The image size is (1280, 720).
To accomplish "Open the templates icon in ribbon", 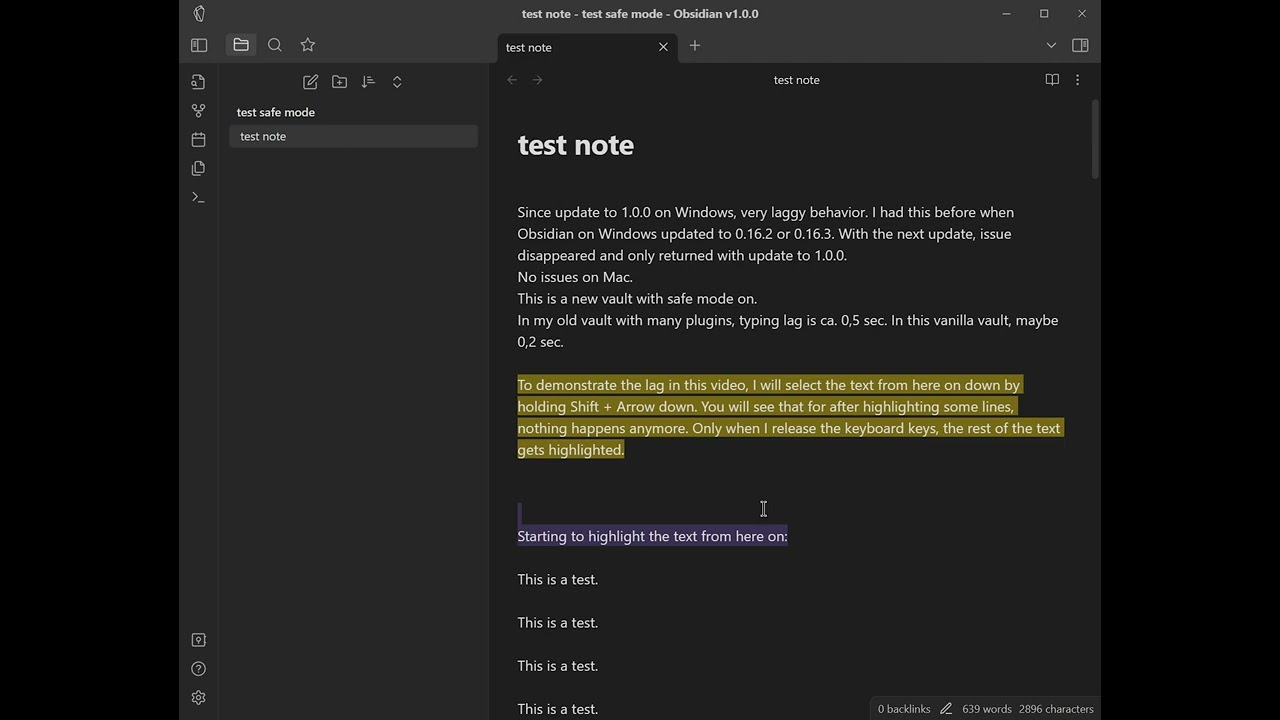I will click(x=198, y=168).
